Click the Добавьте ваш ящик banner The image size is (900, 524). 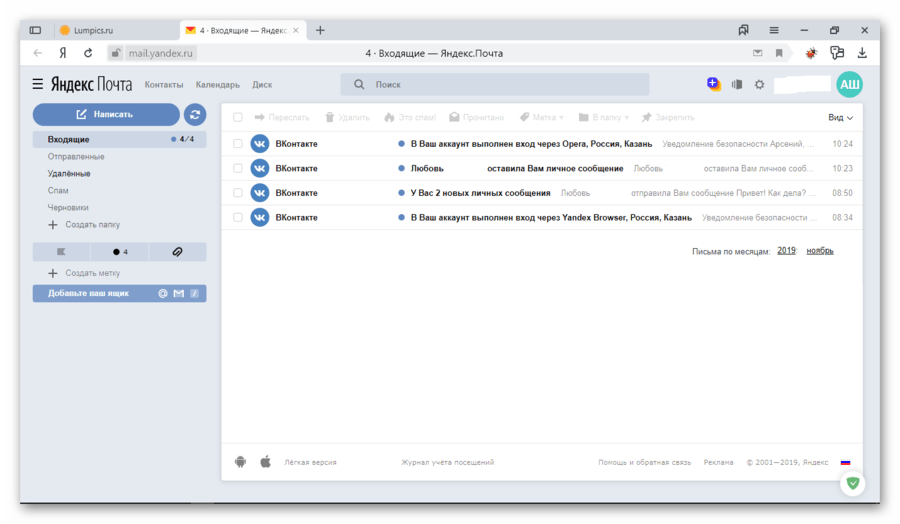pos(119,293)
